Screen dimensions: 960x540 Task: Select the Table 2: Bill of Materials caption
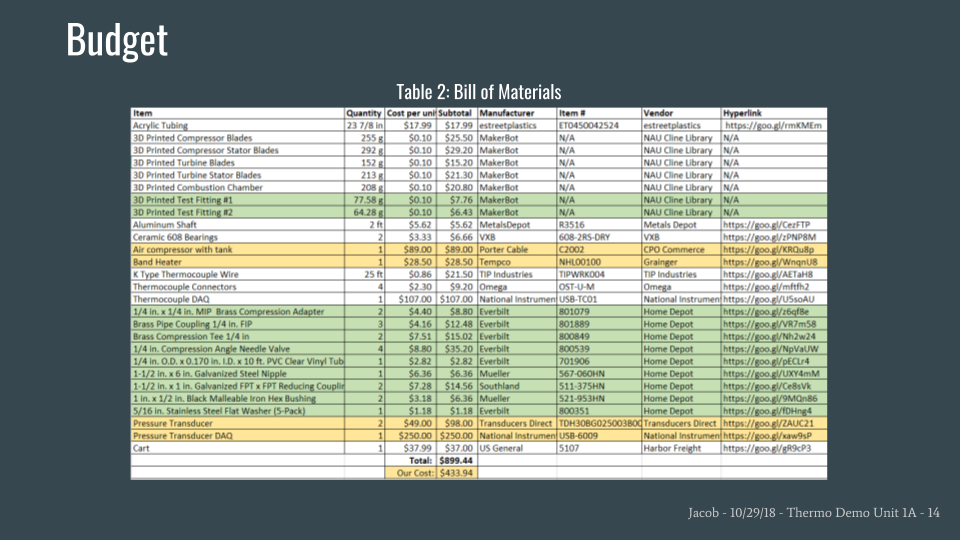pos(479,92)
